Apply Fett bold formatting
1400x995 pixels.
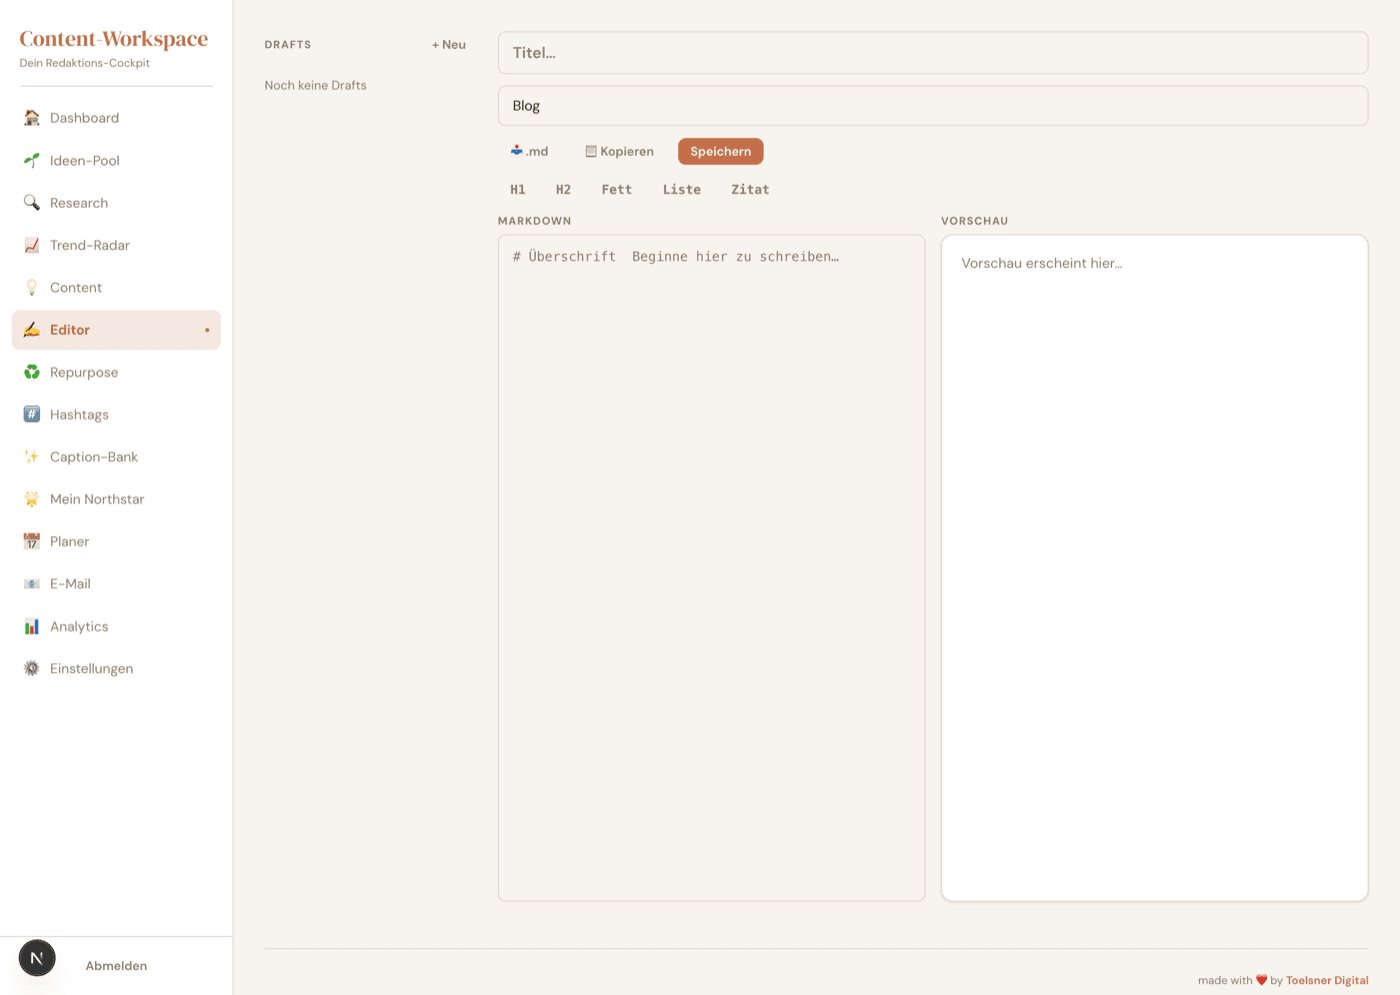[617, 189]
